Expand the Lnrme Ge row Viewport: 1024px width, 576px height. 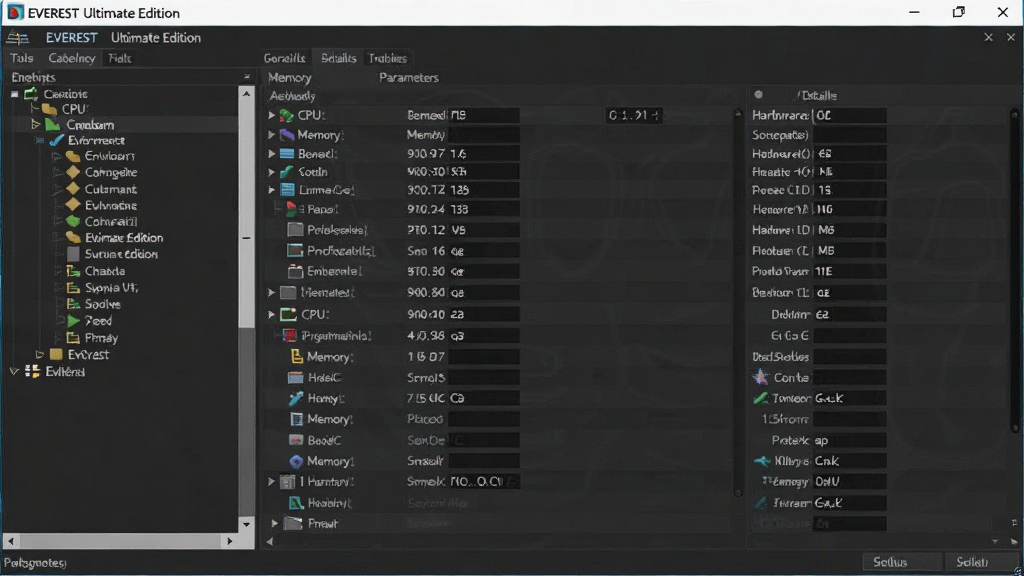point(271,190)
